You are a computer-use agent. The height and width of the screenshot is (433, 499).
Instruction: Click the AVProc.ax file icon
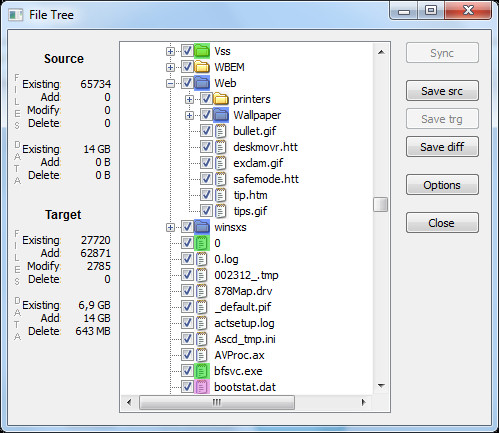click(201, 355)
